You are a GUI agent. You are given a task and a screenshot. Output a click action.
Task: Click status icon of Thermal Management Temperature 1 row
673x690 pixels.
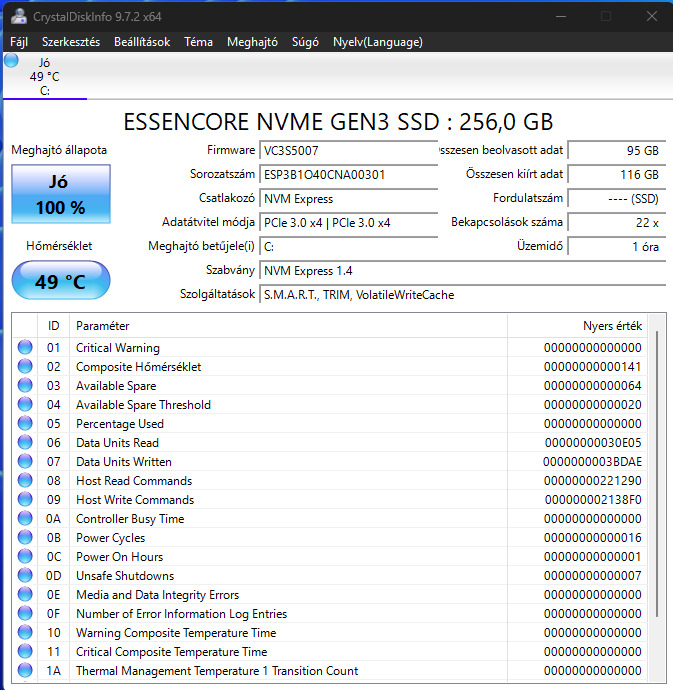(25, 670)
